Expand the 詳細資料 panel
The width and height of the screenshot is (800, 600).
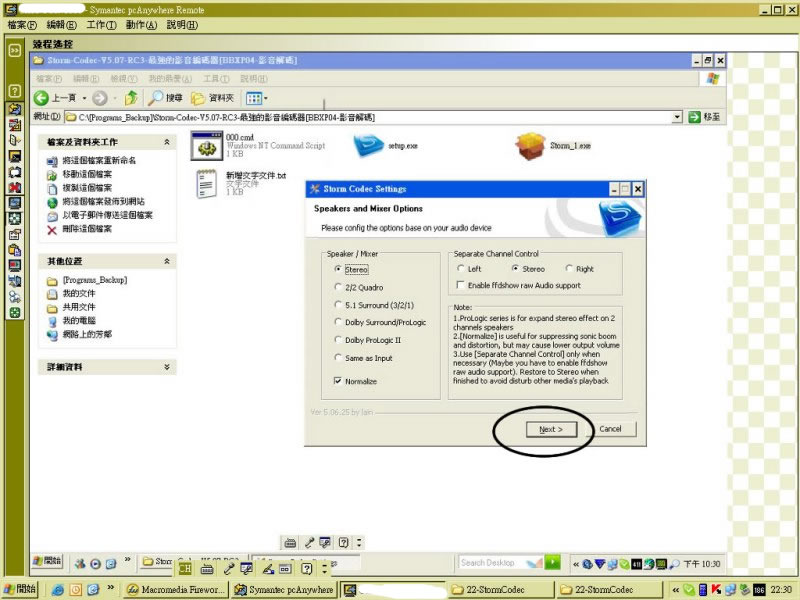[x=167, y=367]
